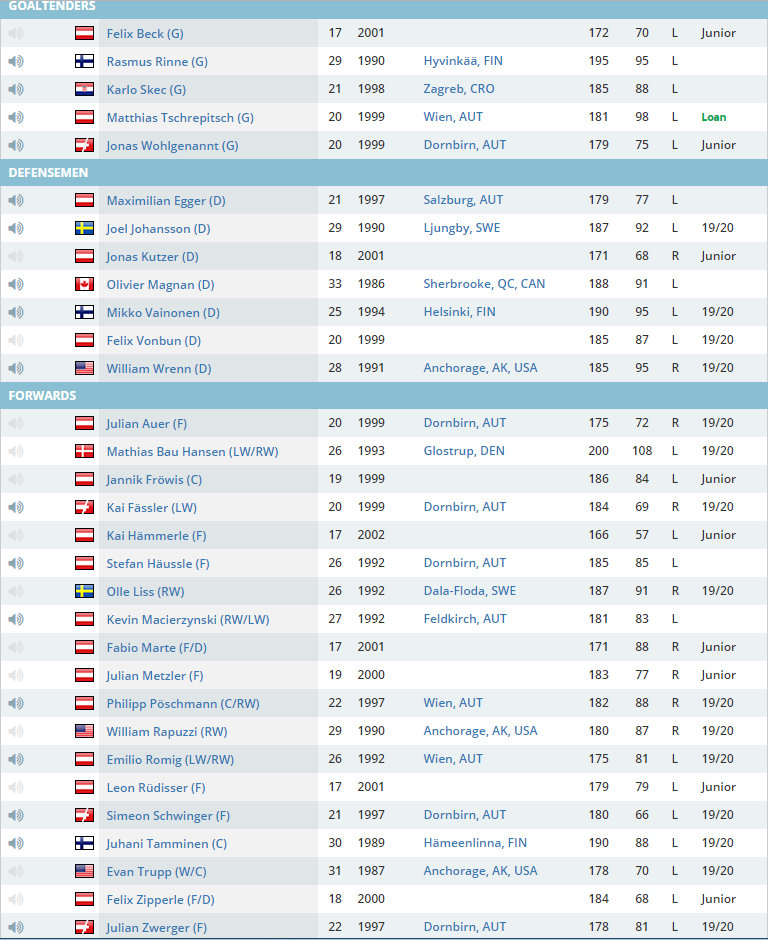The image size is (768, 940).
Task: Play name pronunciation for Rasmus Rinne
Action: tap(16, 61)
